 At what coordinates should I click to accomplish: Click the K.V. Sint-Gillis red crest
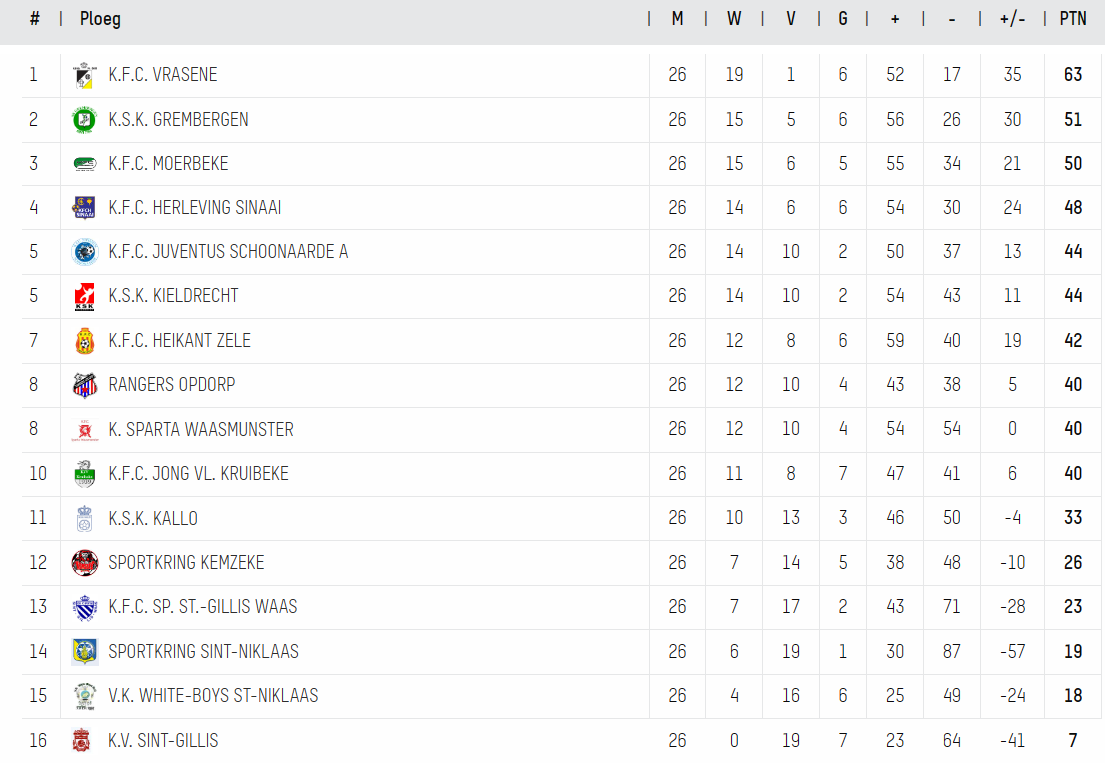tap(82, 740)
